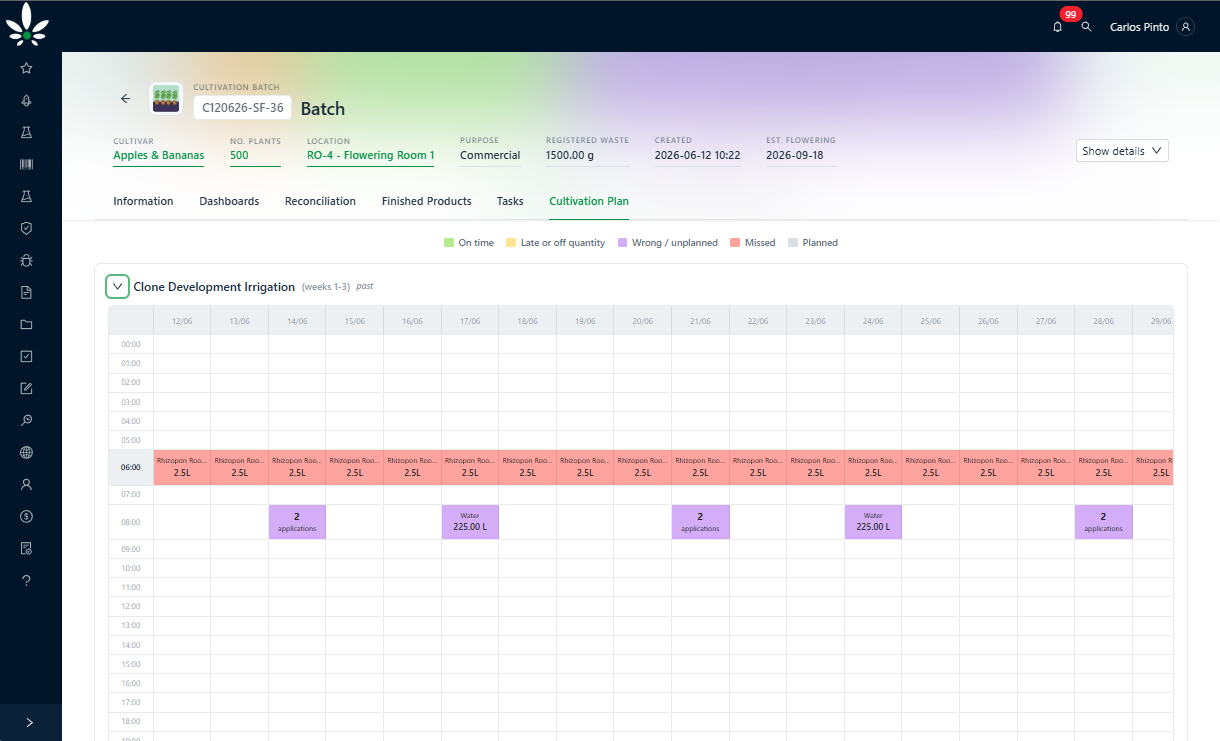Open the person icon in the sidebar
1220x741 pixels.
pyautogui.click(x=27, y=484)
